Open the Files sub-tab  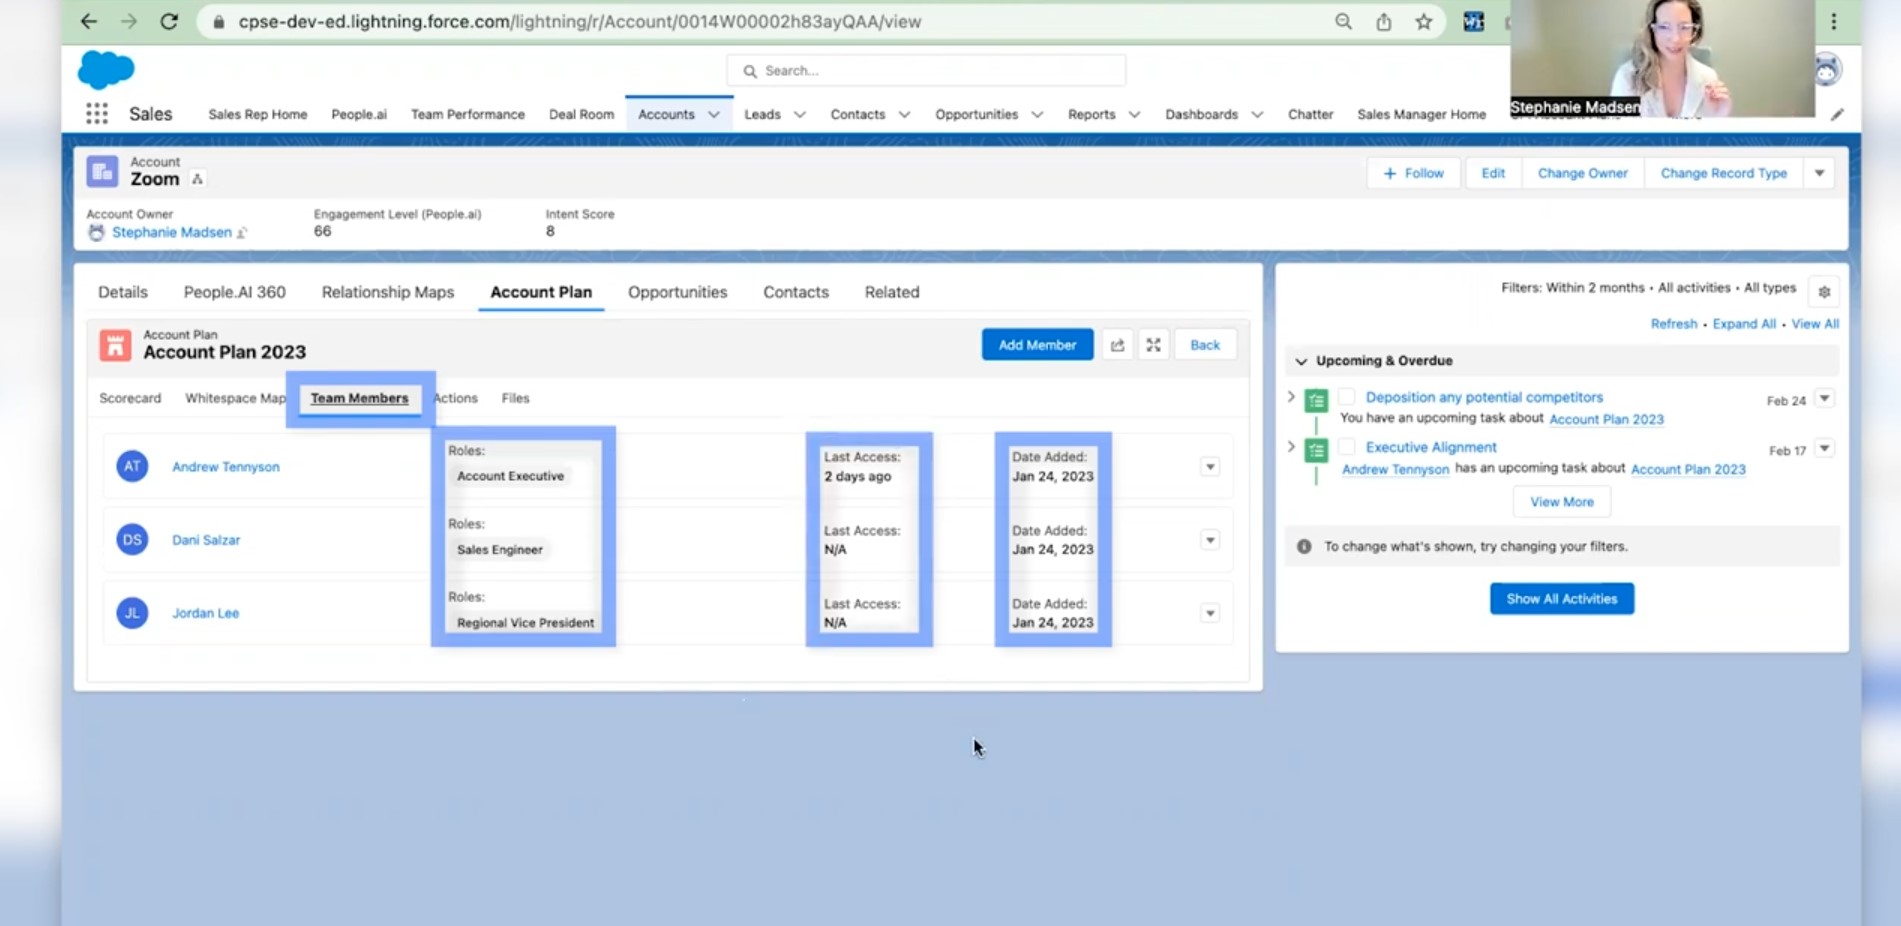515,398
